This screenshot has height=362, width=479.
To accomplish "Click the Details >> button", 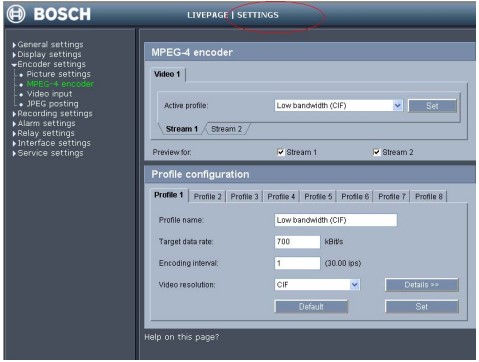I will 422,285.
